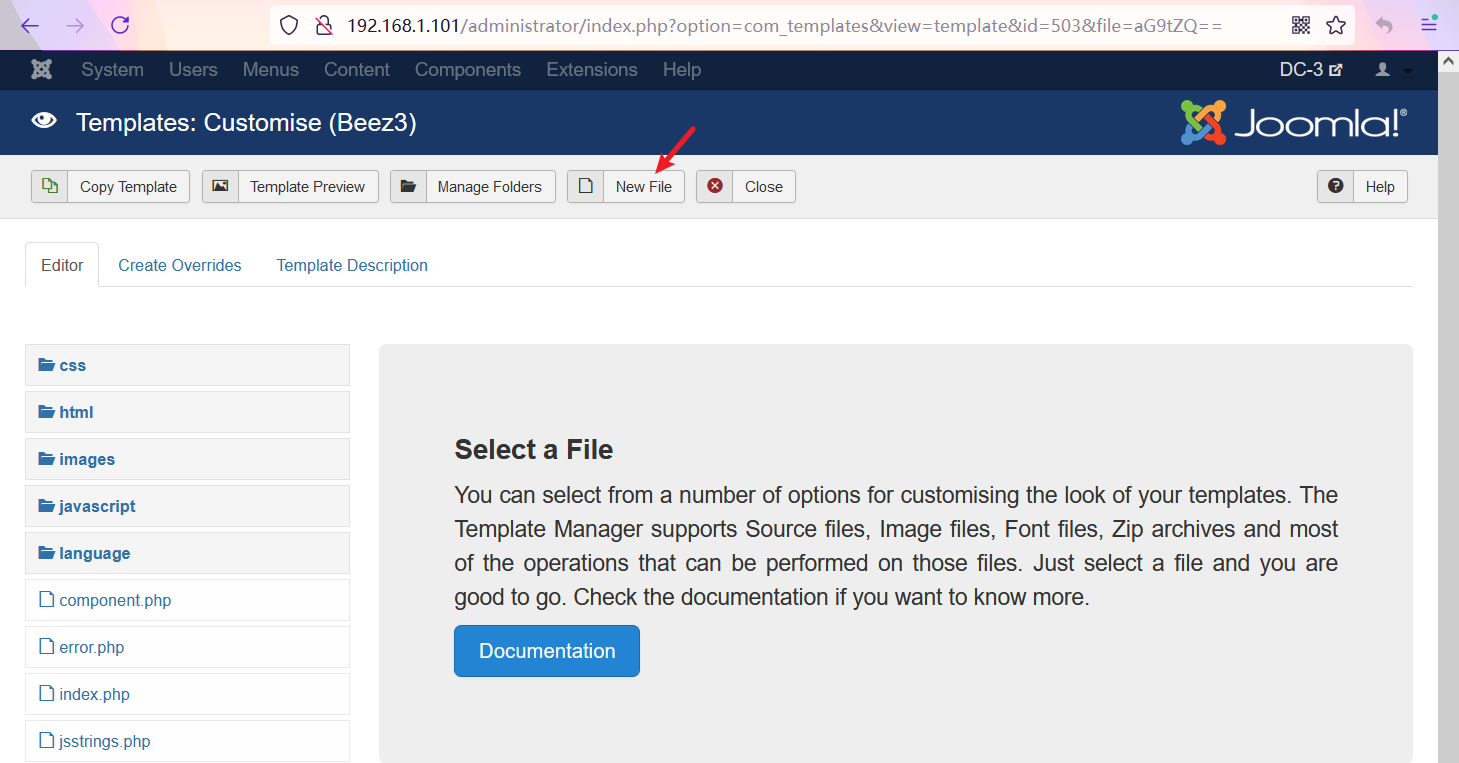1459x763 pixels.
Task: Open the Menus menu
Action: (271, 70)
